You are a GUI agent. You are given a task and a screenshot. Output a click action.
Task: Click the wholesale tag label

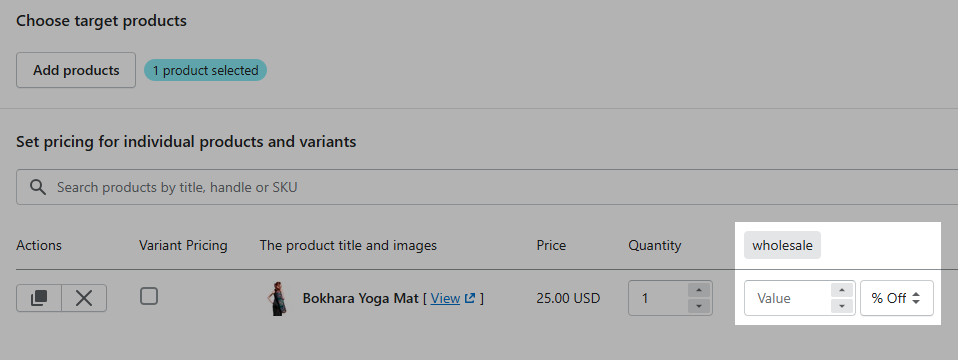coord(782,245)
